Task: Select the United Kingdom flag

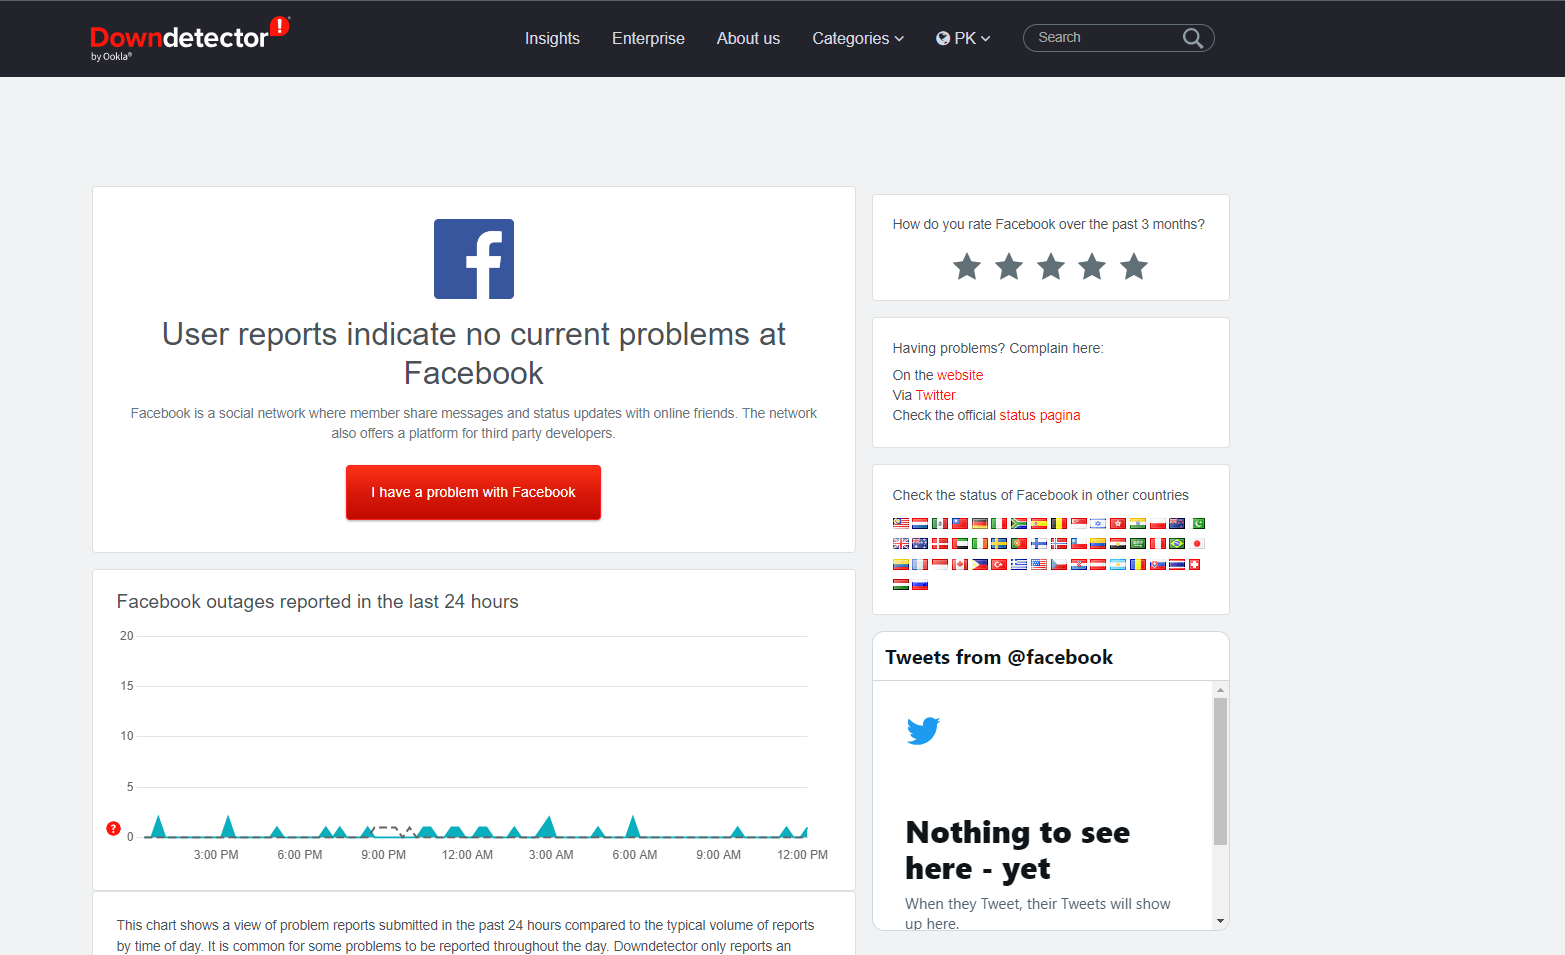Action: 901,544
